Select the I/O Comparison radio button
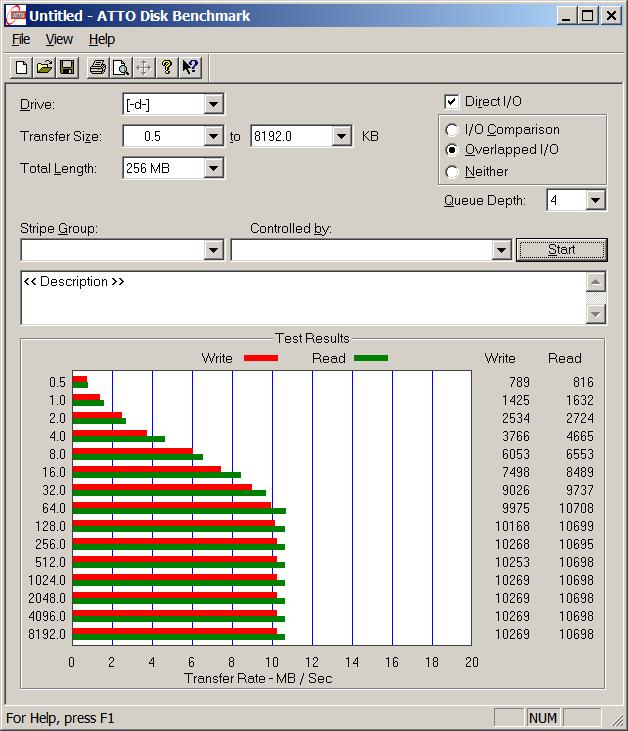The height and width of the screenshot is (731, 628). coord(453,130)
